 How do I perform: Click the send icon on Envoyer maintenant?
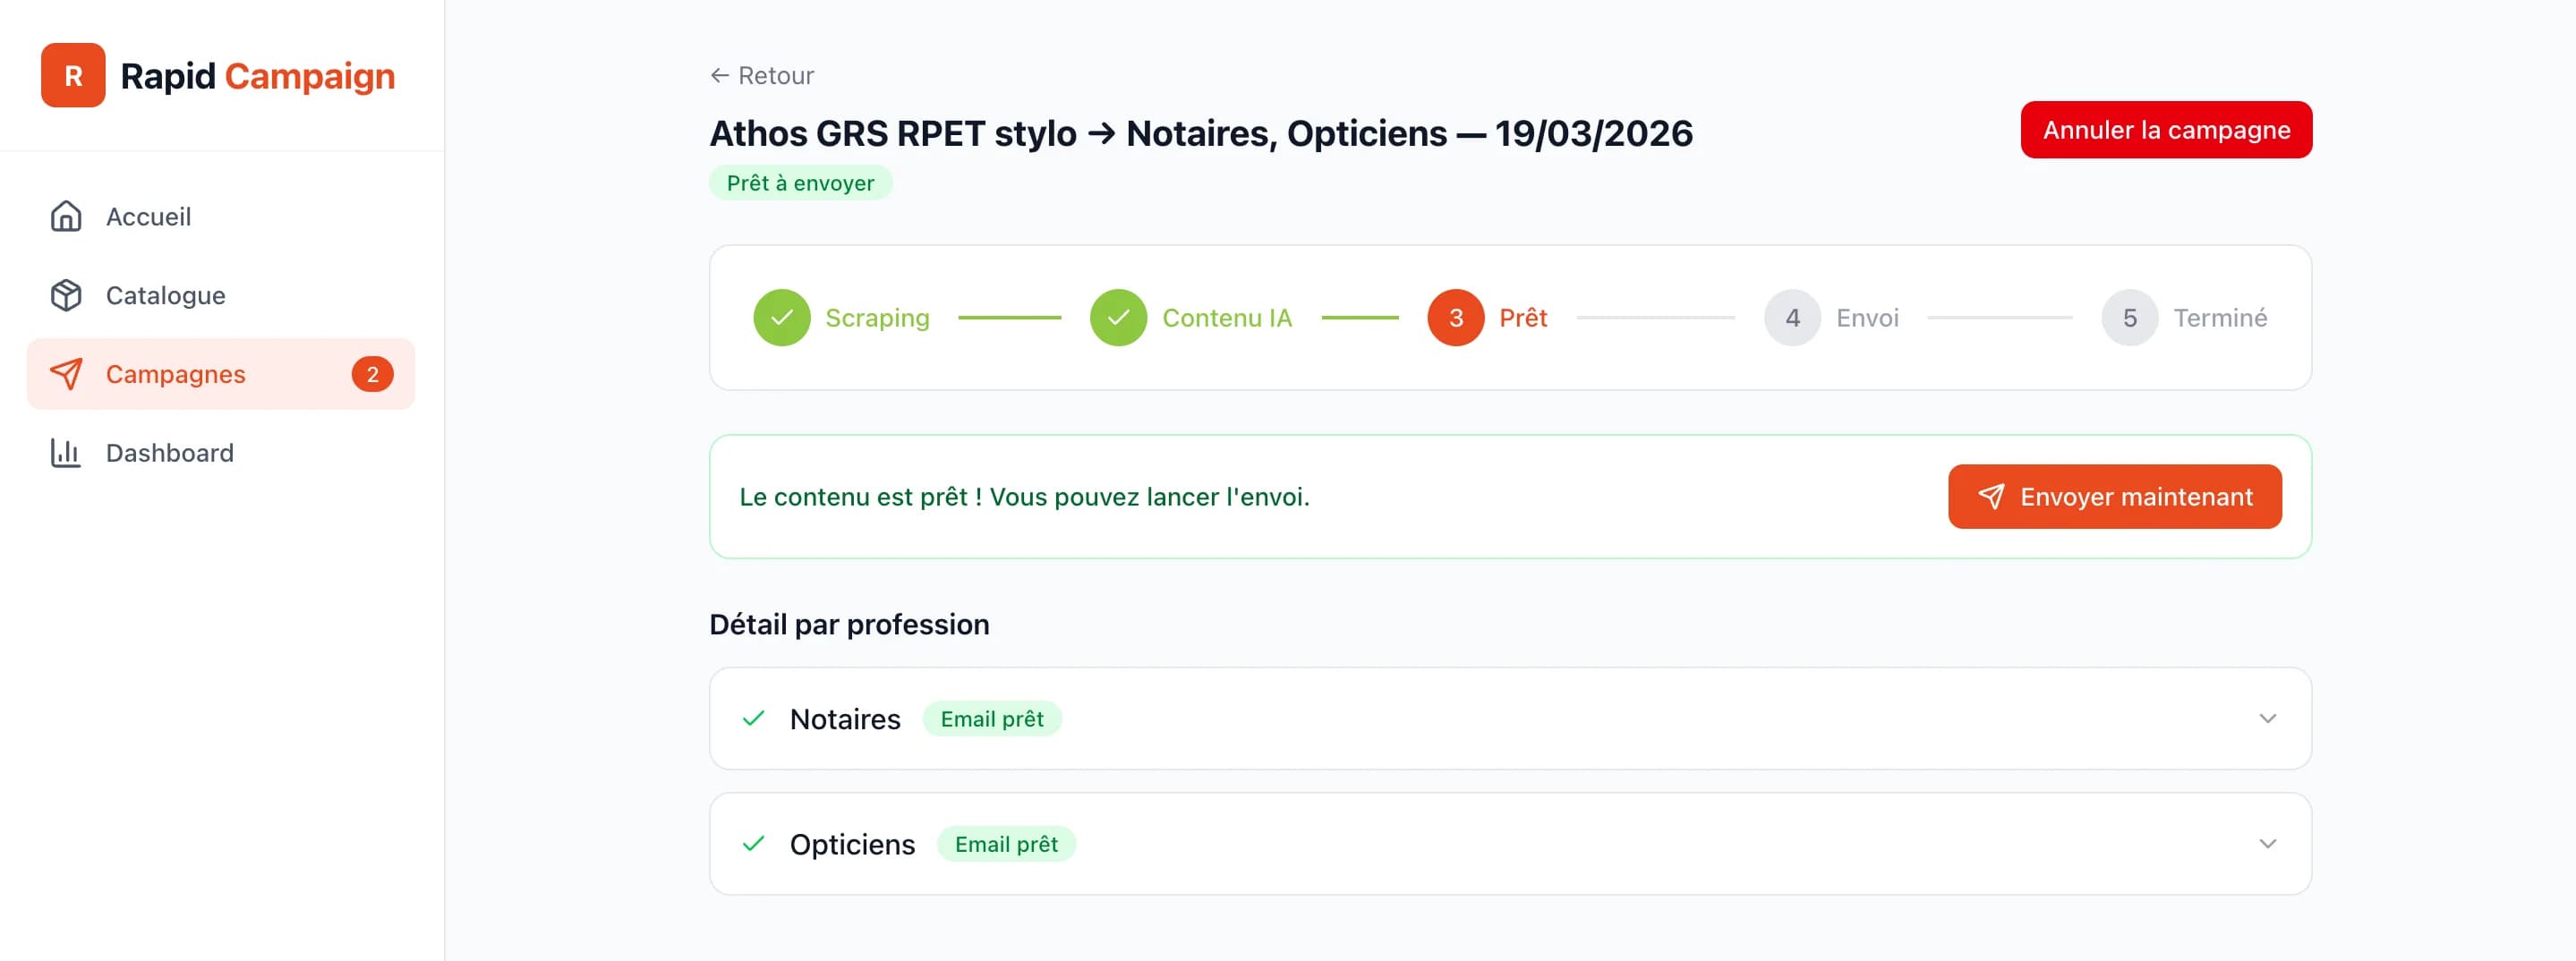point(1992,496)
